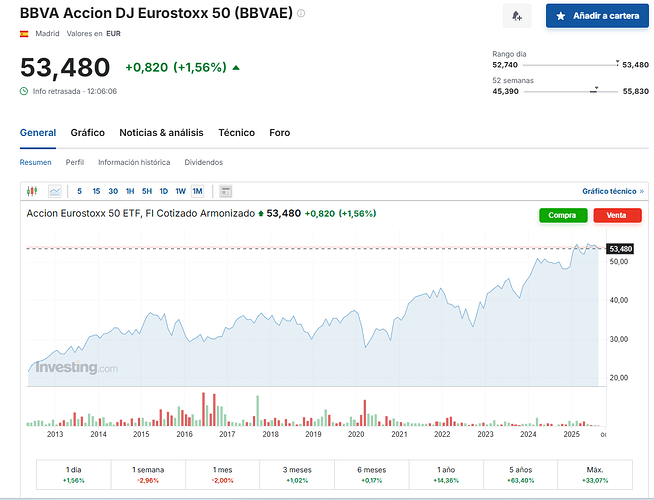
Task: Click the candlestick chart type icon
Action: 32,191
